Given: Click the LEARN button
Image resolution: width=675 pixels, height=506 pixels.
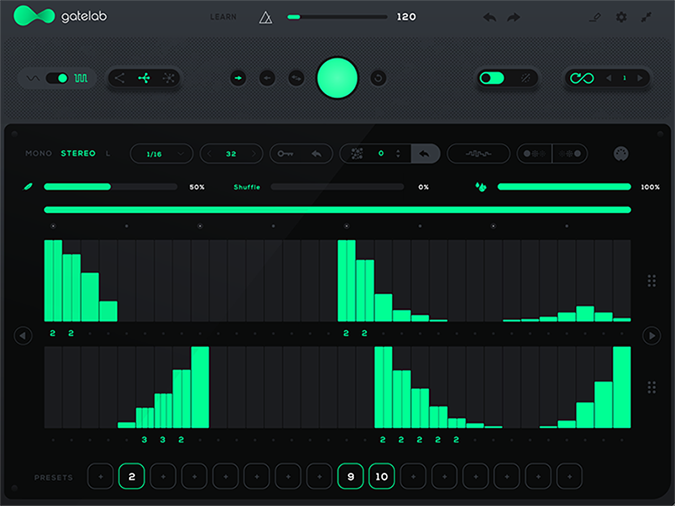Looking at the screenshot, I should pos(224,17).
